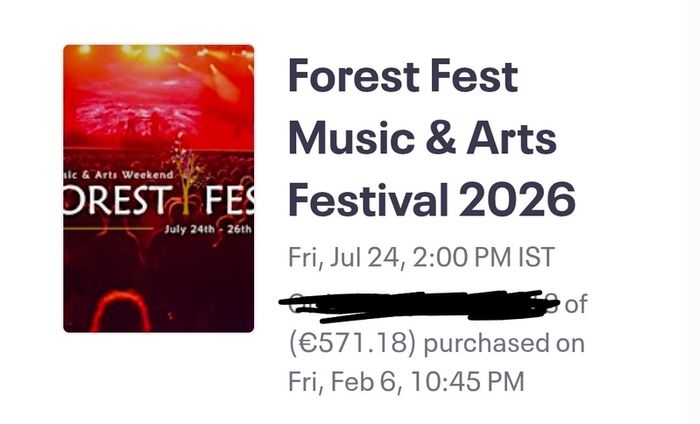The image size is (700, 424).
Task: Click the white OREST lettering on the poster
Action: (x=118, y=200)
